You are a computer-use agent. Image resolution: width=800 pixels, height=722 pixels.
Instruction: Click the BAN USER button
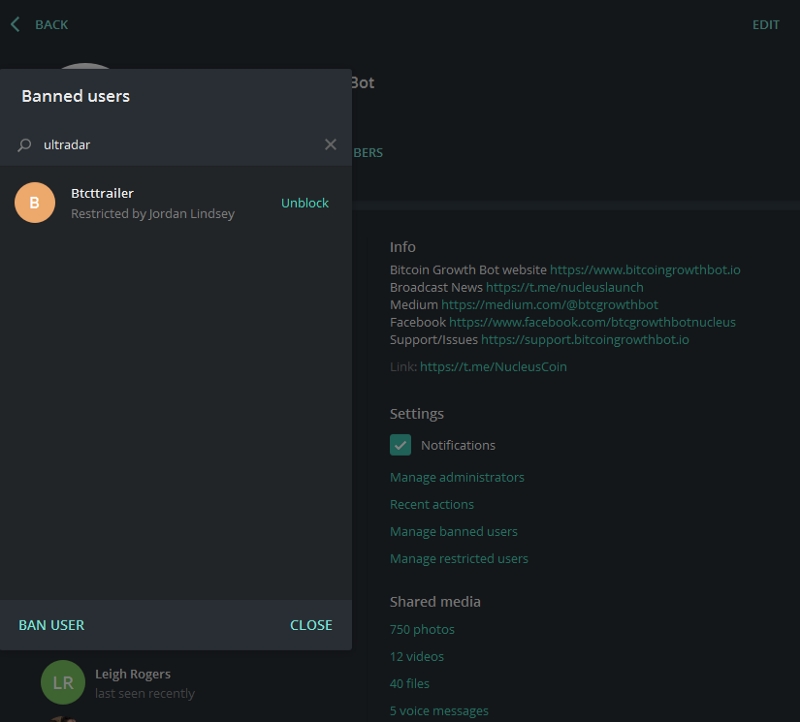coord(52,625)
